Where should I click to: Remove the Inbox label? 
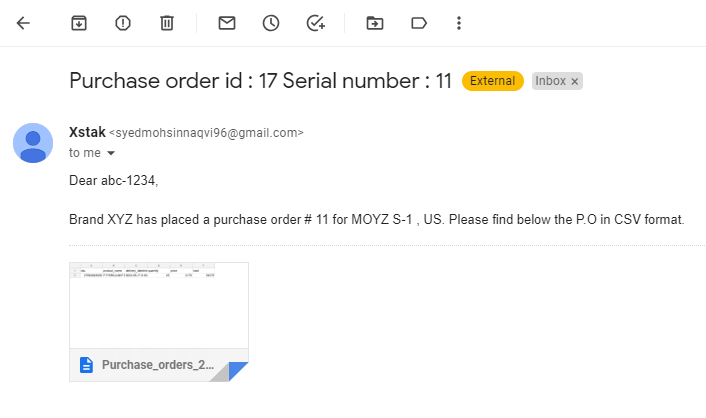(575, 82)
